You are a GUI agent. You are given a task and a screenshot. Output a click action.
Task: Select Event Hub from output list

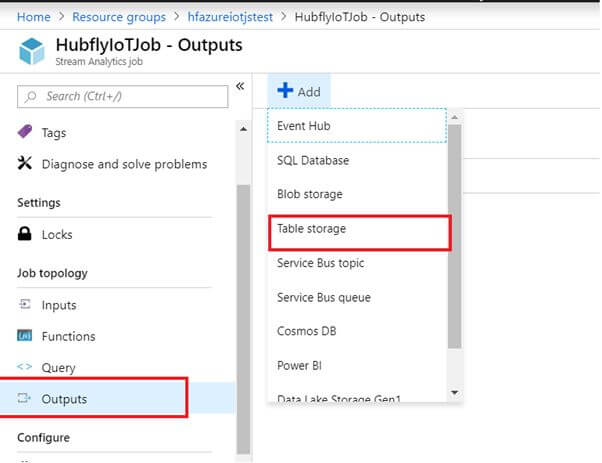(303, 126)
